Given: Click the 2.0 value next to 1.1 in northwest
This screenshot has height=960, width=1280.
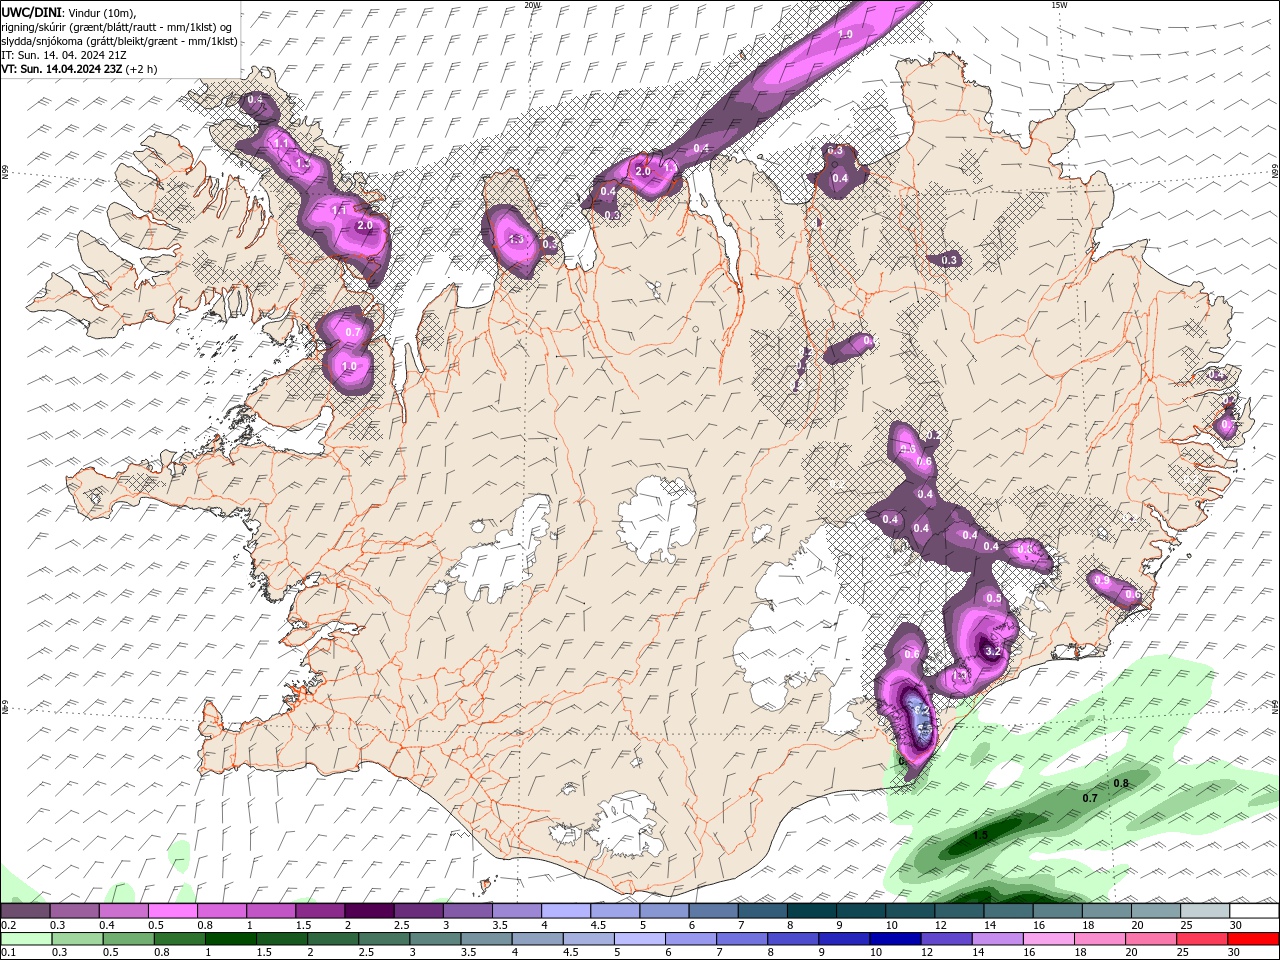Looking at the screenshot, I should tap(365, 226).
